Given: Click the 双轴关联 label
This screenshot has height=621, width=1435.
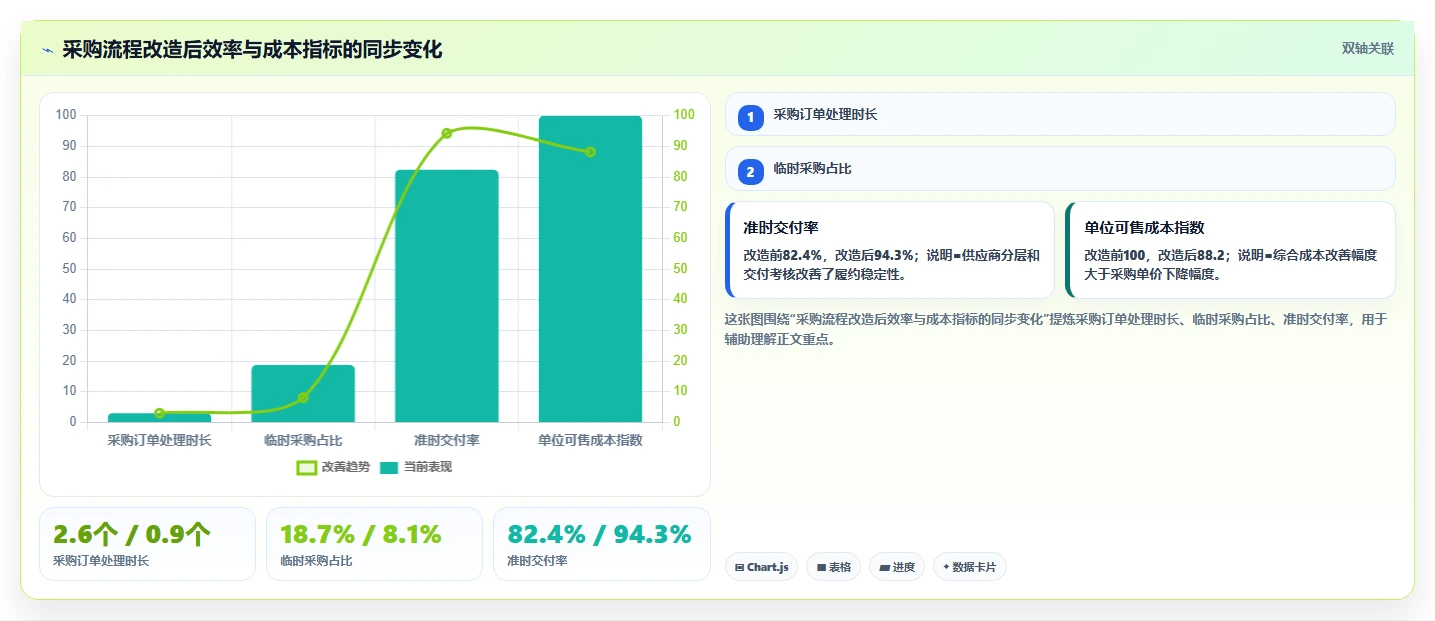Looking at the screenshot, I should pyautogui.click(x=1367, y=49).
